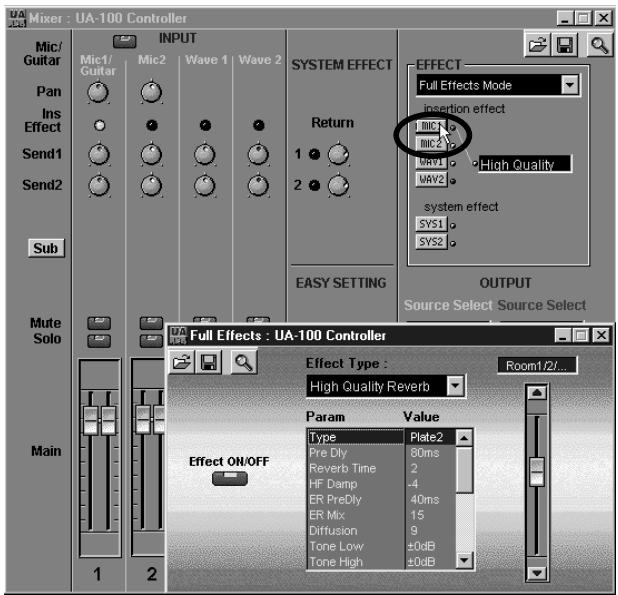Click Send1 knob for Wave 2

[258, 154]
